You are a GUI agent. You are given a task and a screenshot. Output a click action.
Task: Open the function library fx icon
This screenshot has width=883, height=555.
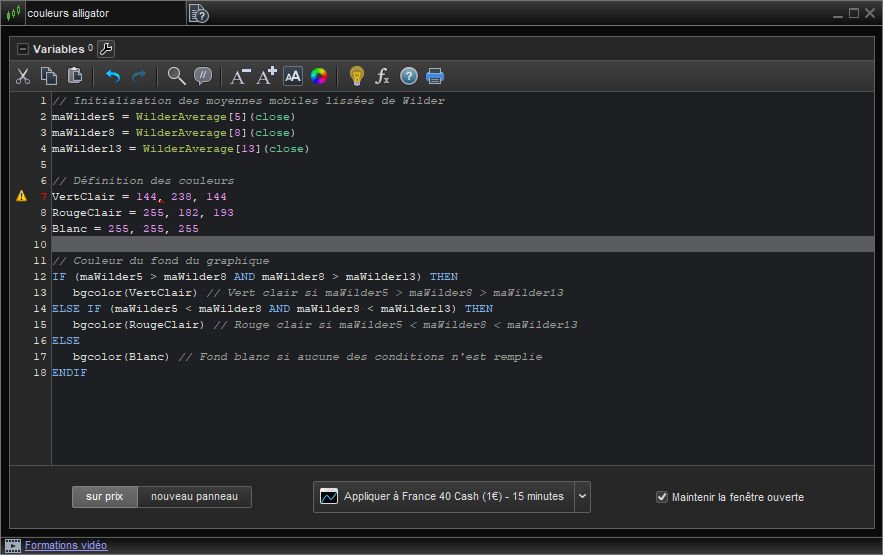click(x=382, y=76)
